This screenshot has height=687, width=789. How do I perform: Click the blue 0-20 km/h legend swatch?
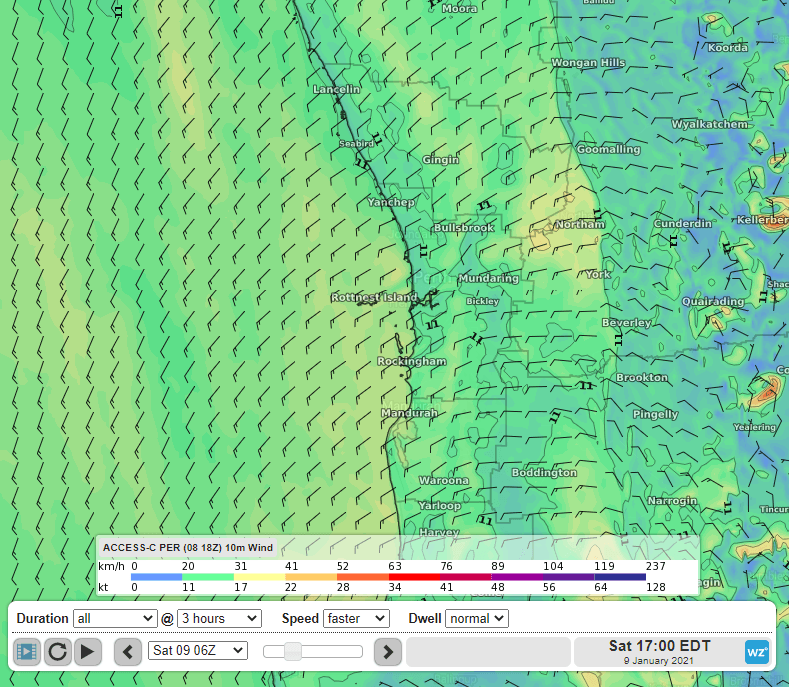point(159,577)
